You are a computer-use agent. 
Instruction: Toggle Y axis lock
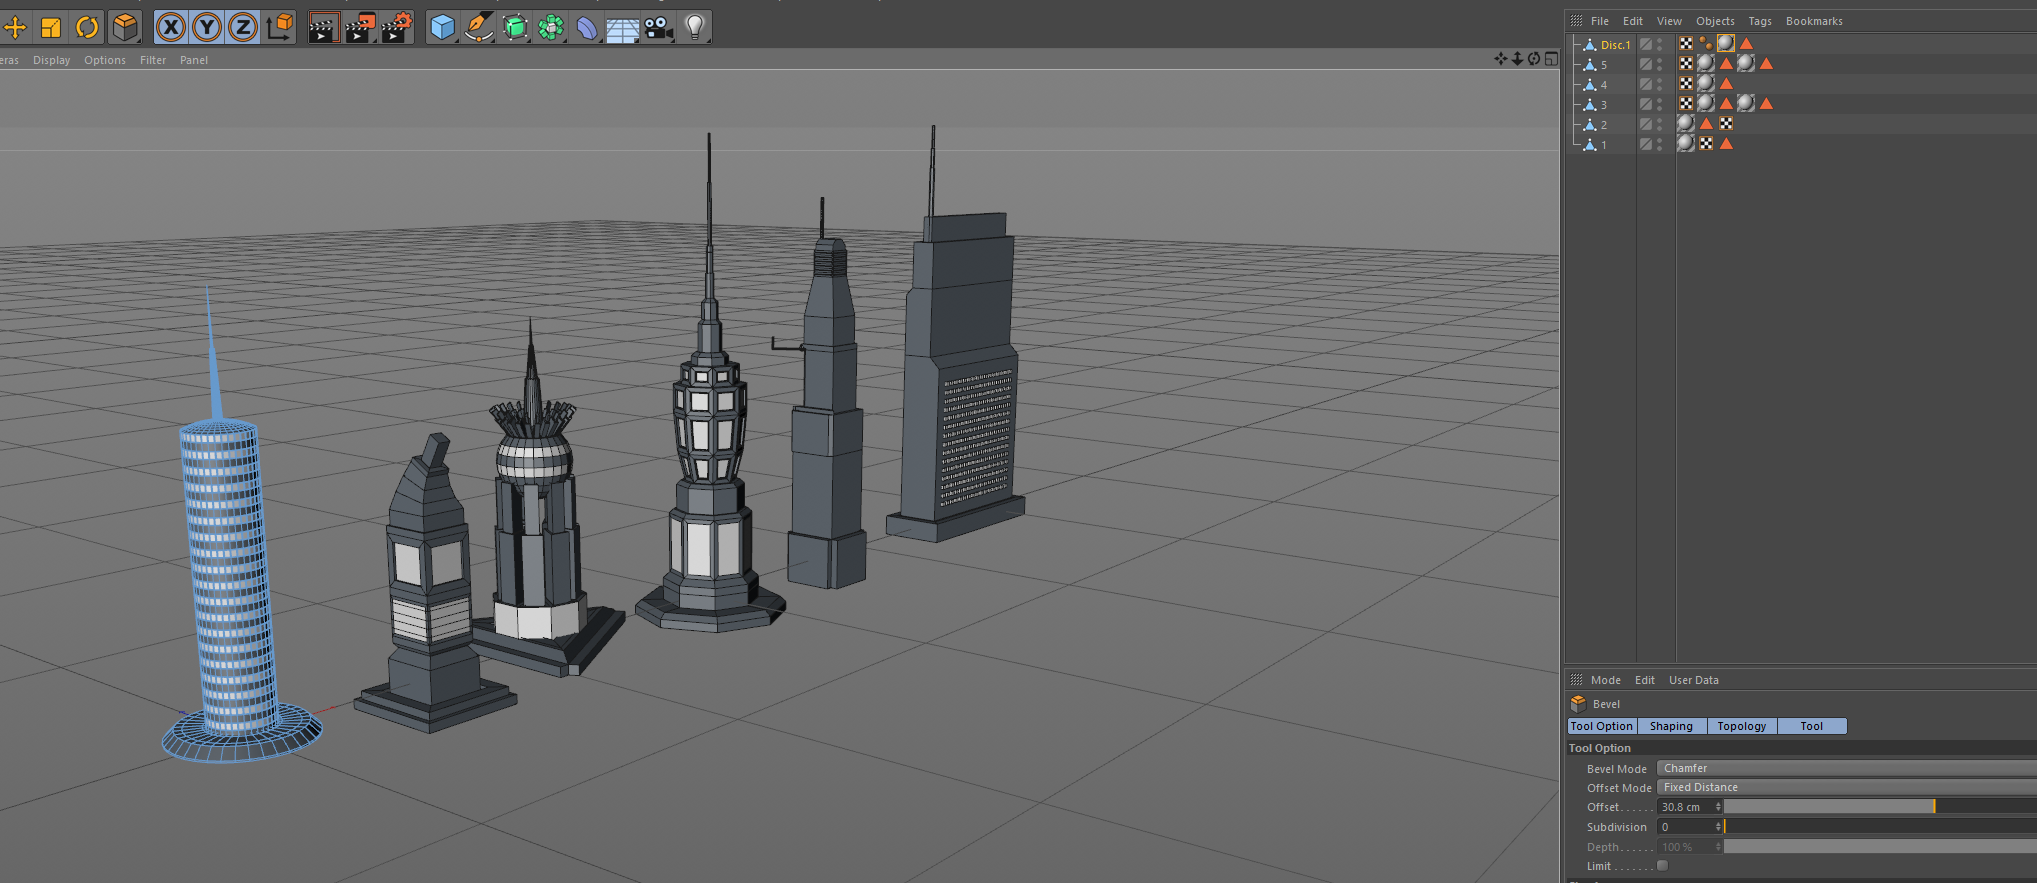[x=207, y=27]
